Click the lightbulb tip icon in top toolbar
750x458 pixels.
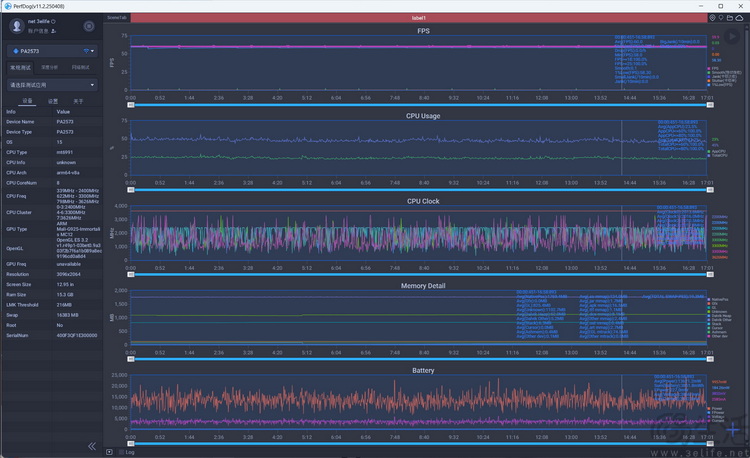coord(721,18)
